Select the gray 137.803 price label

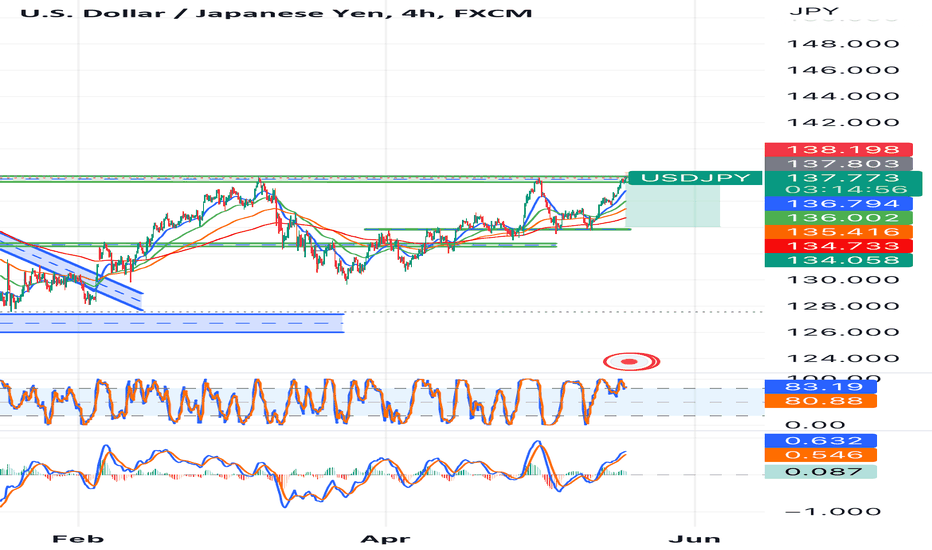coord(838,164)
